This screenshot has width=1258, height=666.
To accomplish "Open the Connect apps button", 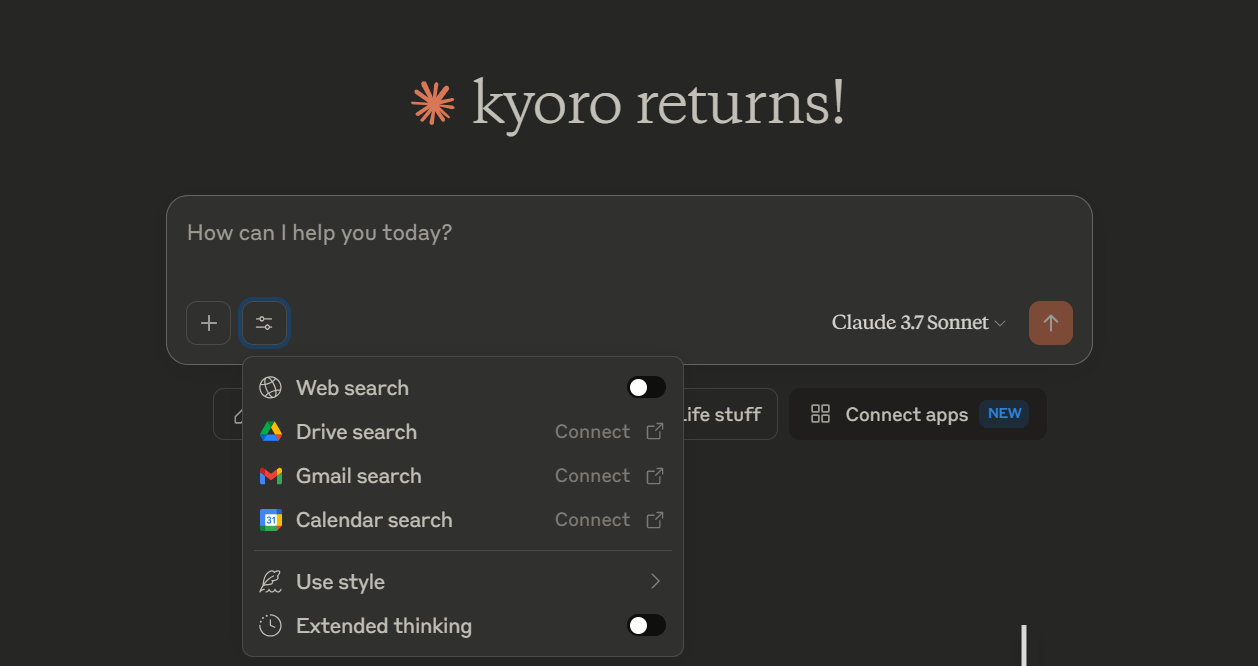I will click(x=917, y=414).
